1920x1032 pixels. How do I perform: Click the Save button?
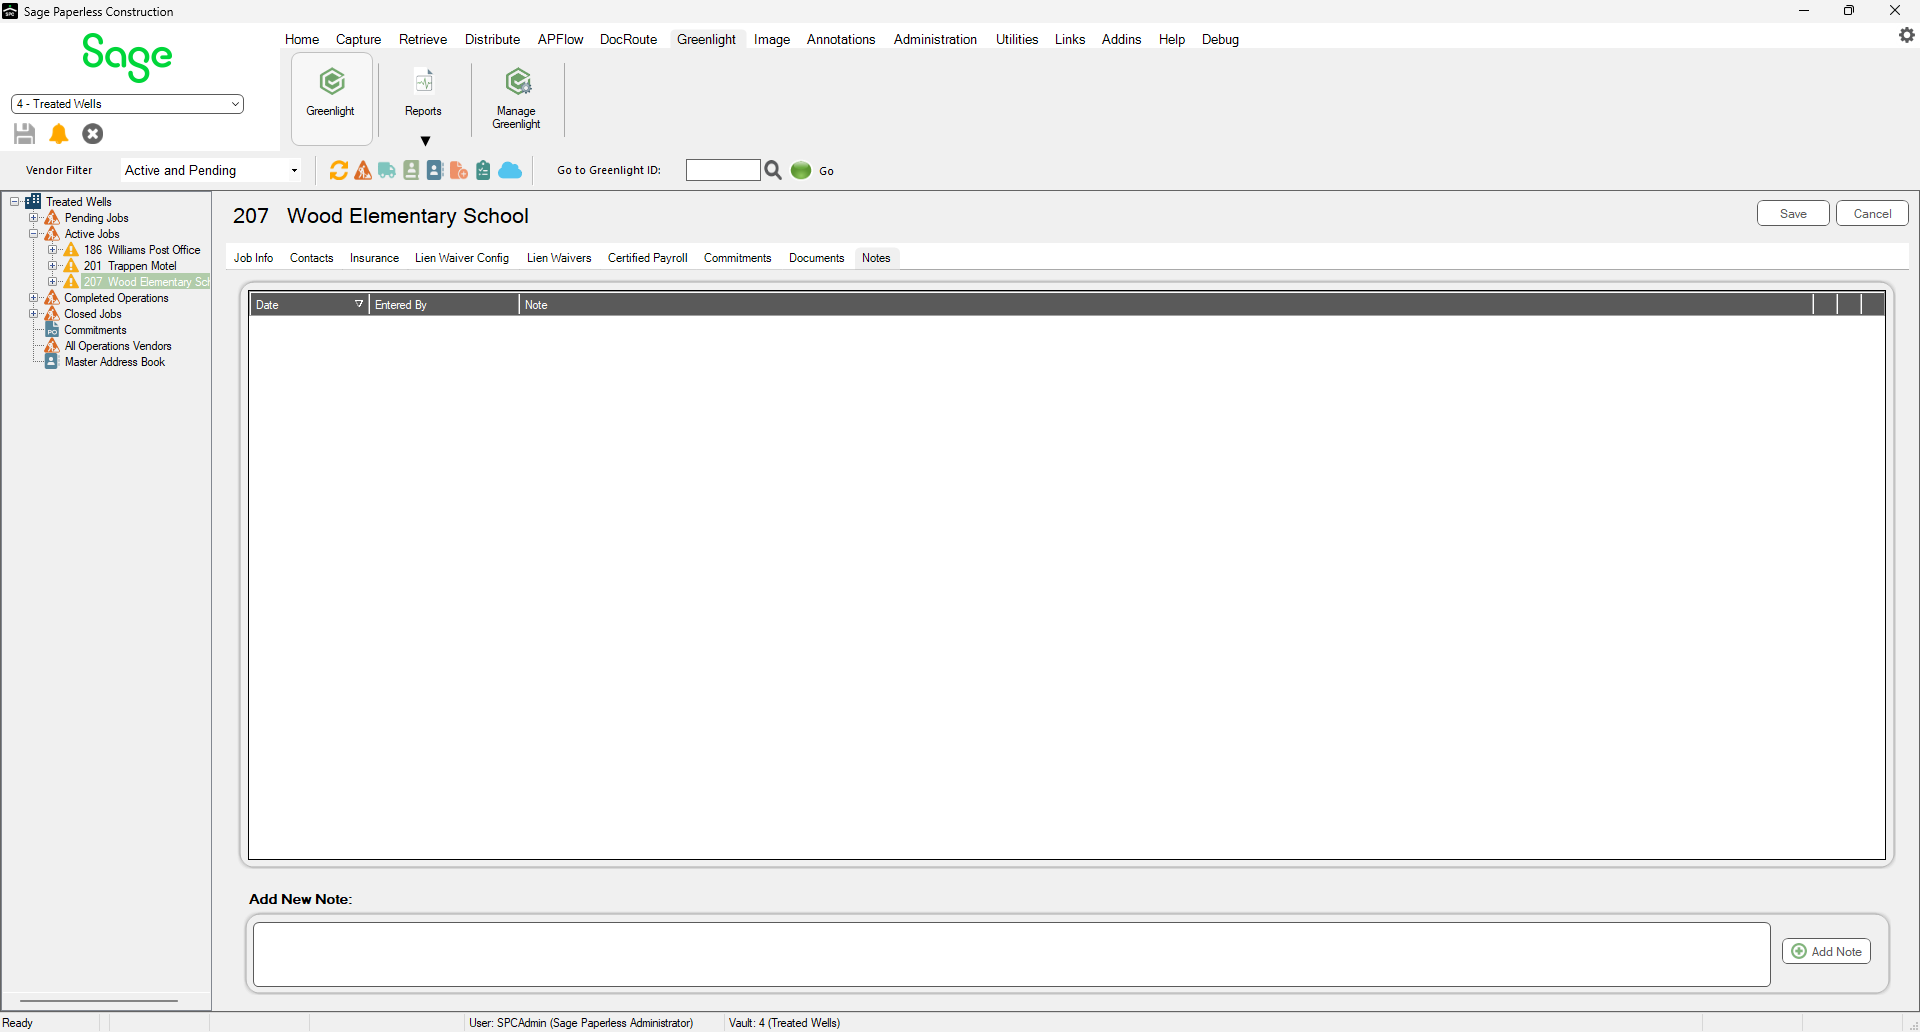tap(1793, 213)
